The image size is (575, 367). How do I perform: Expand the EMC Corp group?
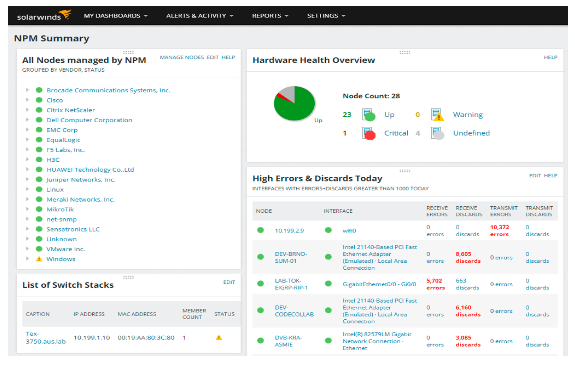click(27, 129)
